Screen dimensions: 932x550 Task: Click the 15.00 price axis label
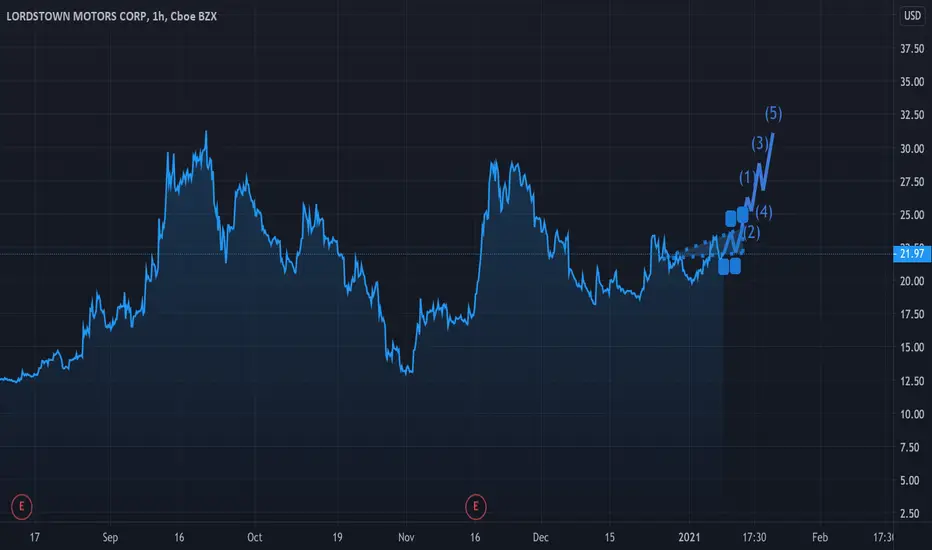click(912, 347)
